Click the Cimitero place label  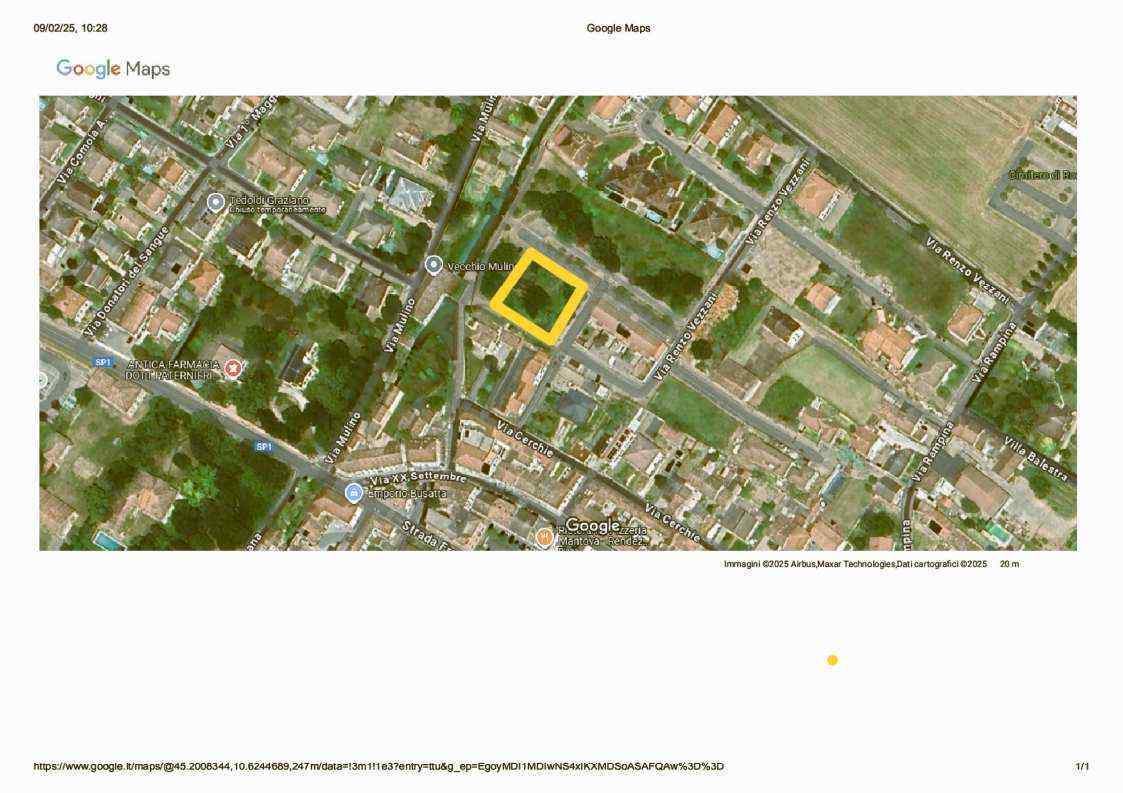coord(1041,175)
